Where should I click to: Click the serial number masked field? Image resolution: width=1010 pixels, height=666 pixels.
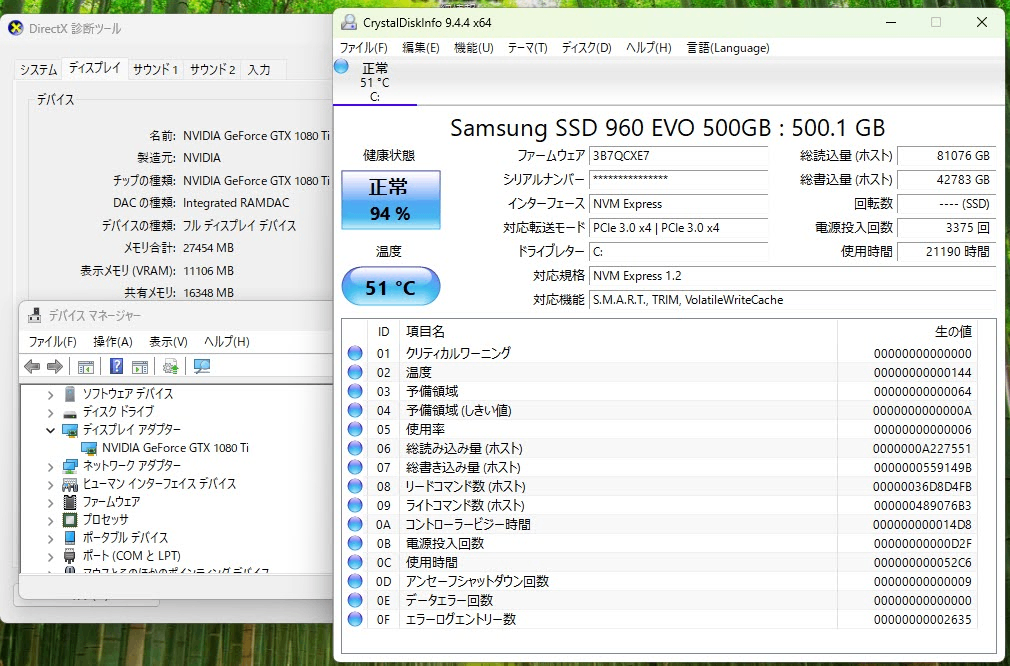tap(678, 180)
